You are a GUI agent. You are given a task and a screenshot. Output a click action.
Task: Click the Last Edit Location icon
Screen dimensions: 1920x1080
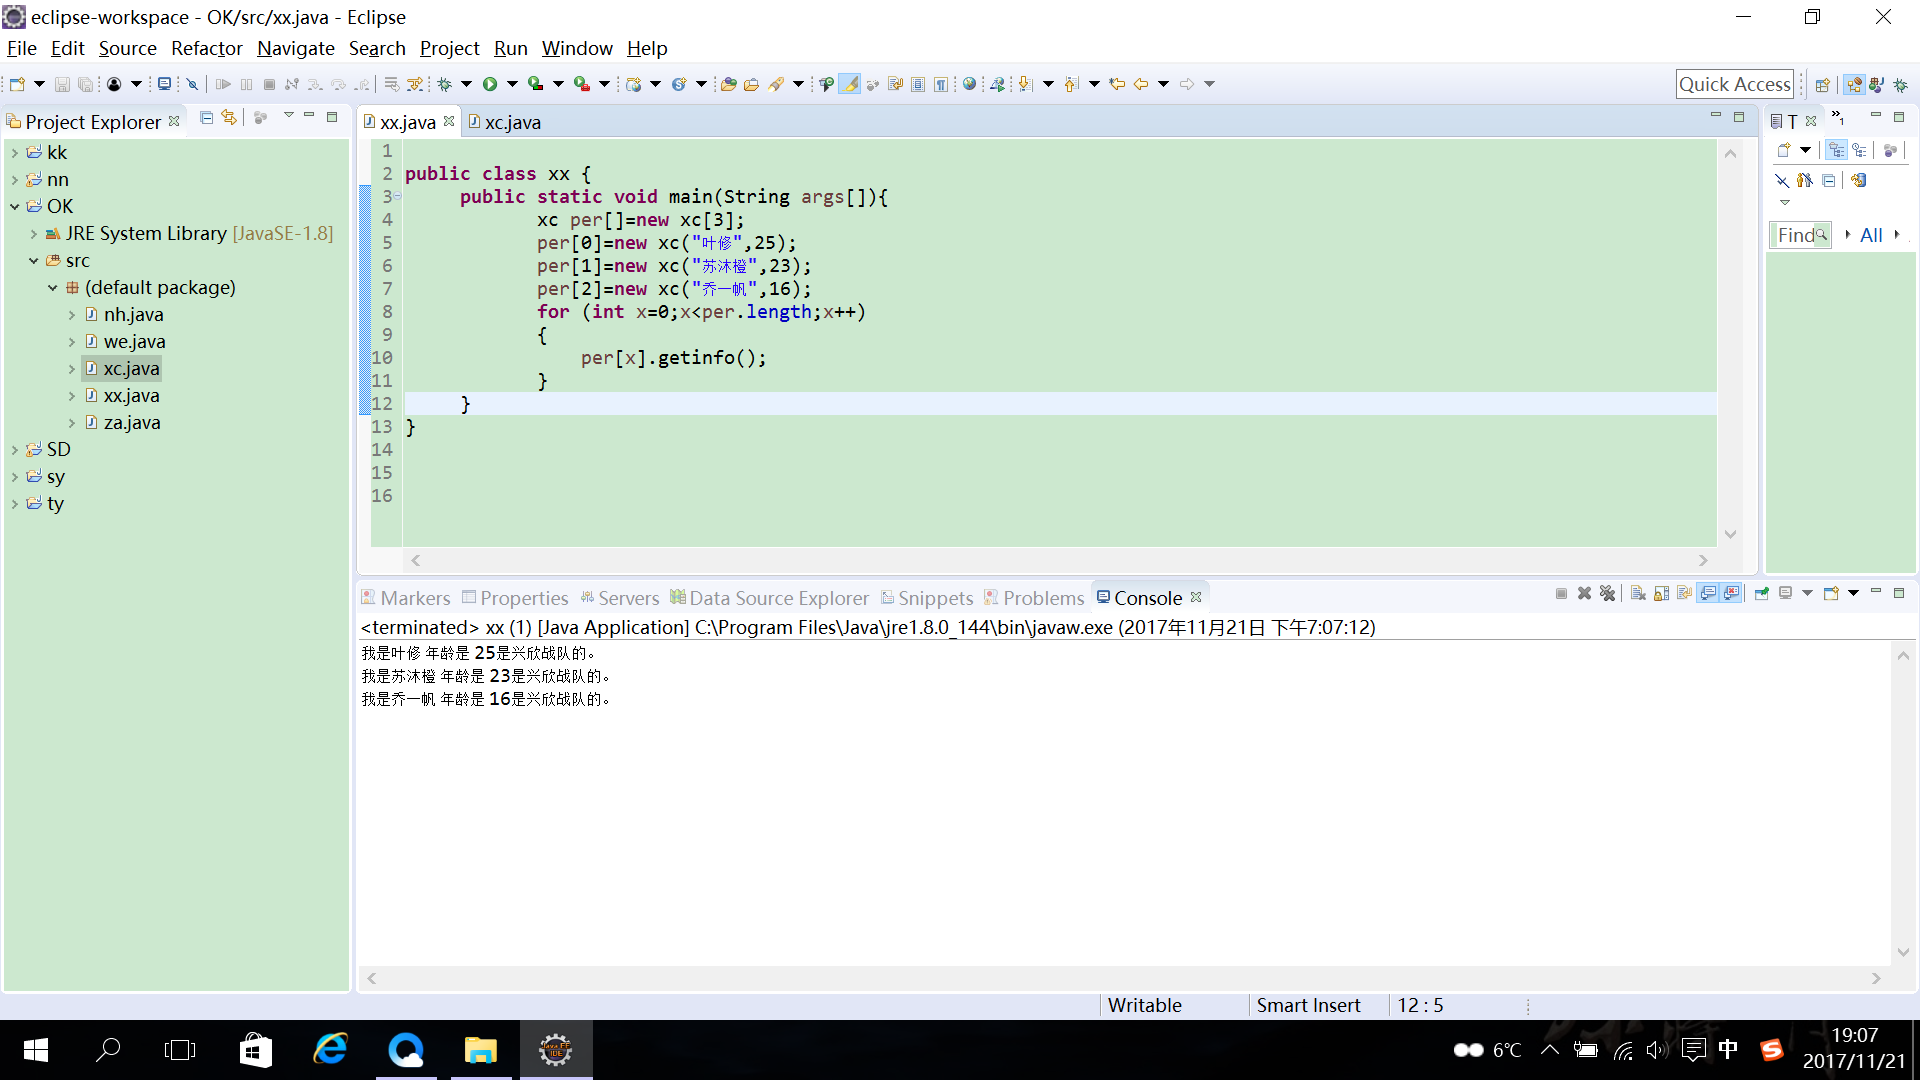coord(1117,84)
